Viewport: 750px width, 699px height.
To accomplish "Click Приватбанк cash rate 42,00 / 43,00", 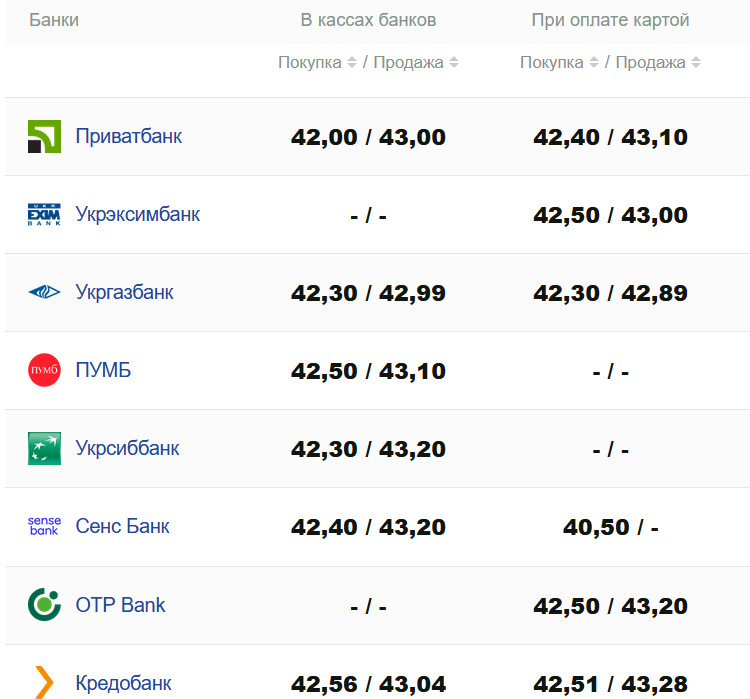I will [368, 137].
